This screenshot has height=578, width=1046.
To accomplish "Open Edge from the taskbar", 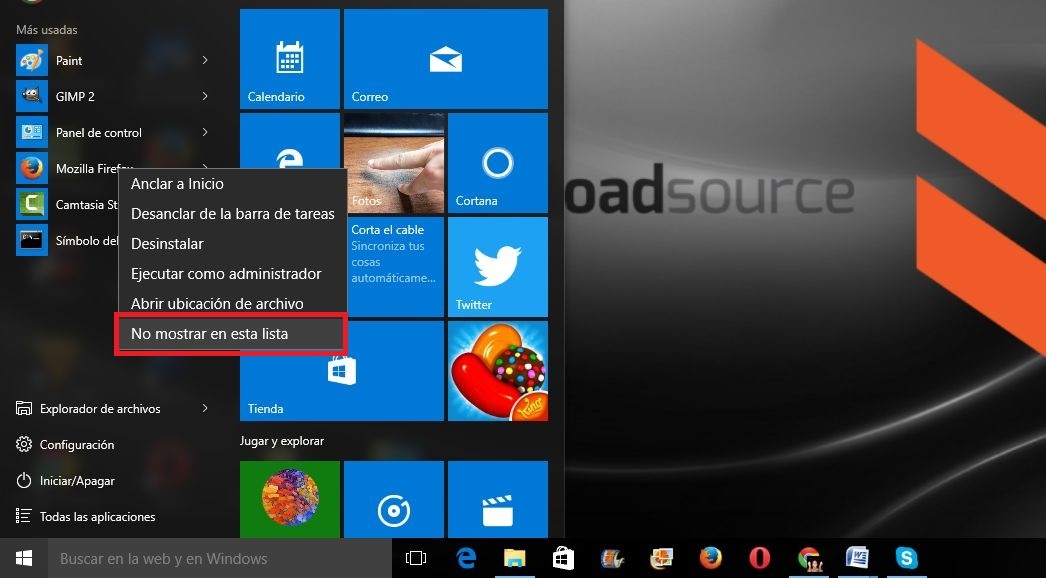I will tap(466, 558).
